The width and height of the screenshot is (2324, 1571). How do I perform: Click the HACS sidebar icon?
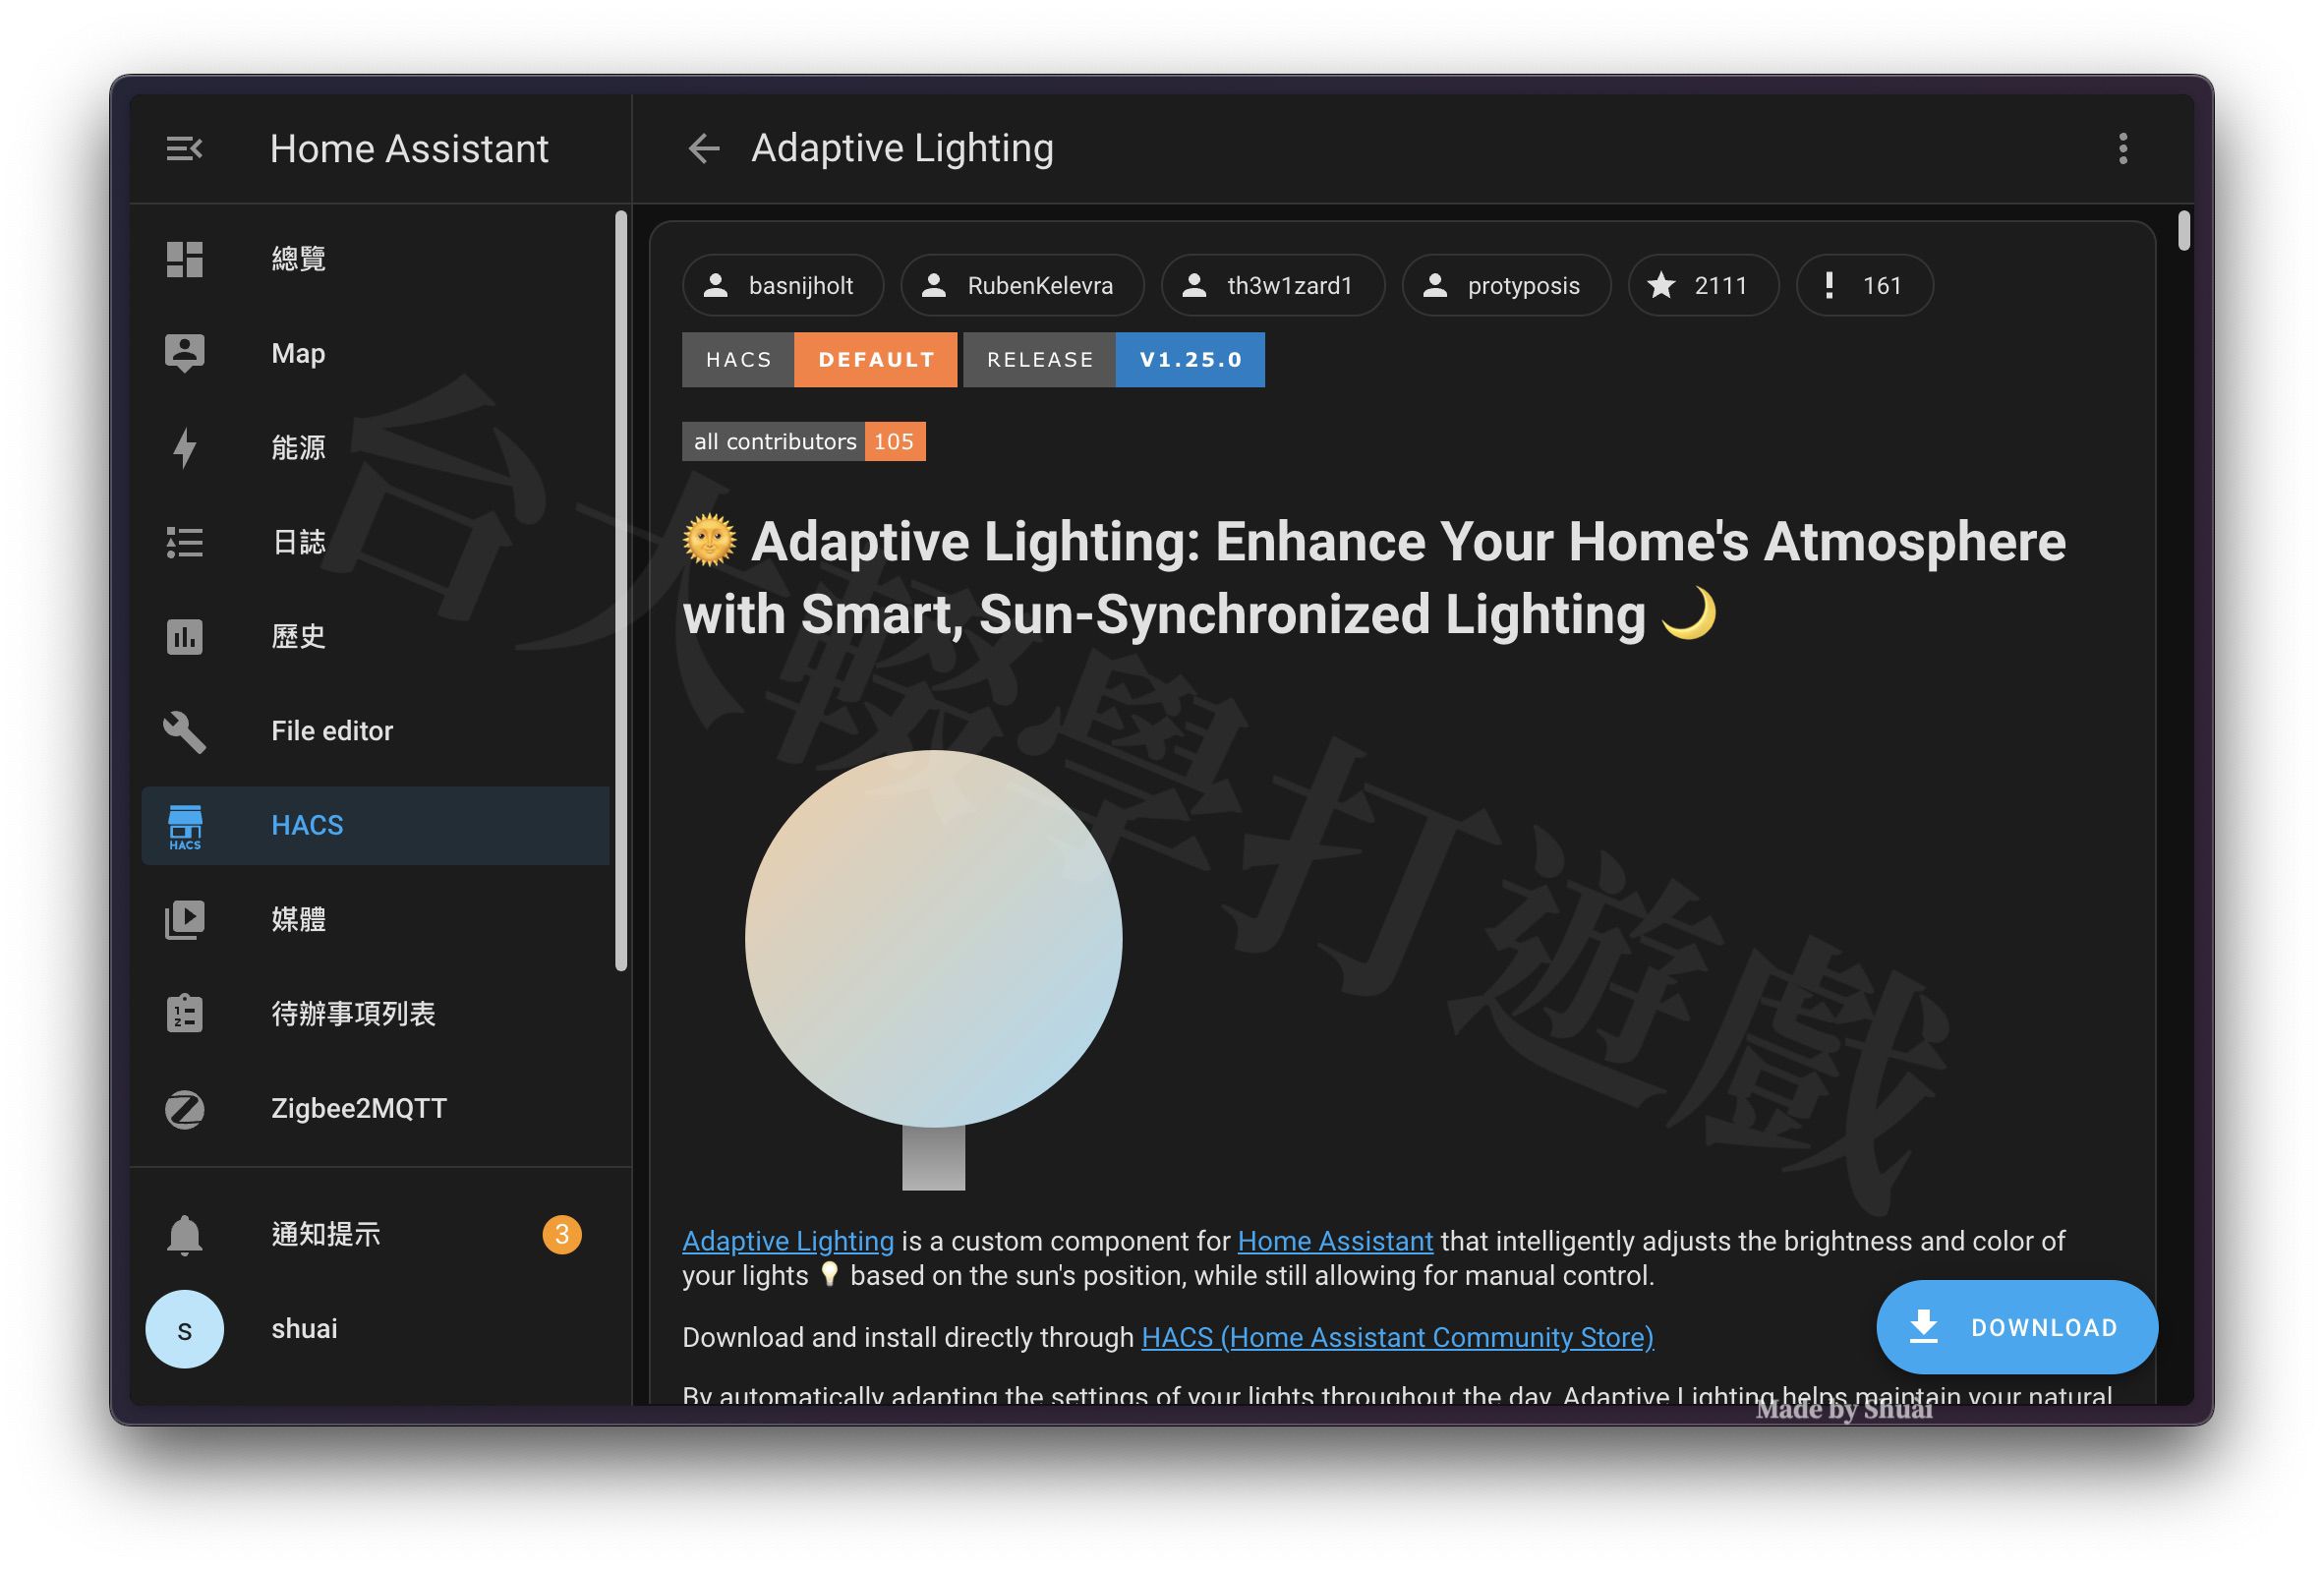(x=188, y=822)
